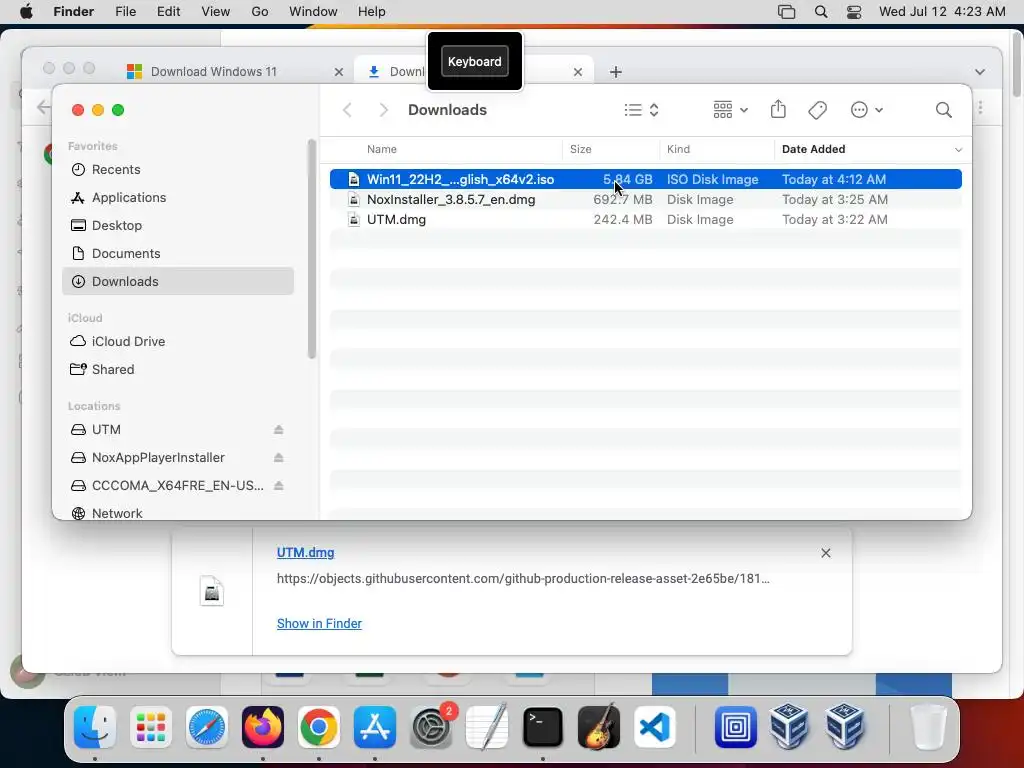The height and width of the screenshot is (768, 1024).
Task: Go forward in Finder navigation
Action: (383, 110)
